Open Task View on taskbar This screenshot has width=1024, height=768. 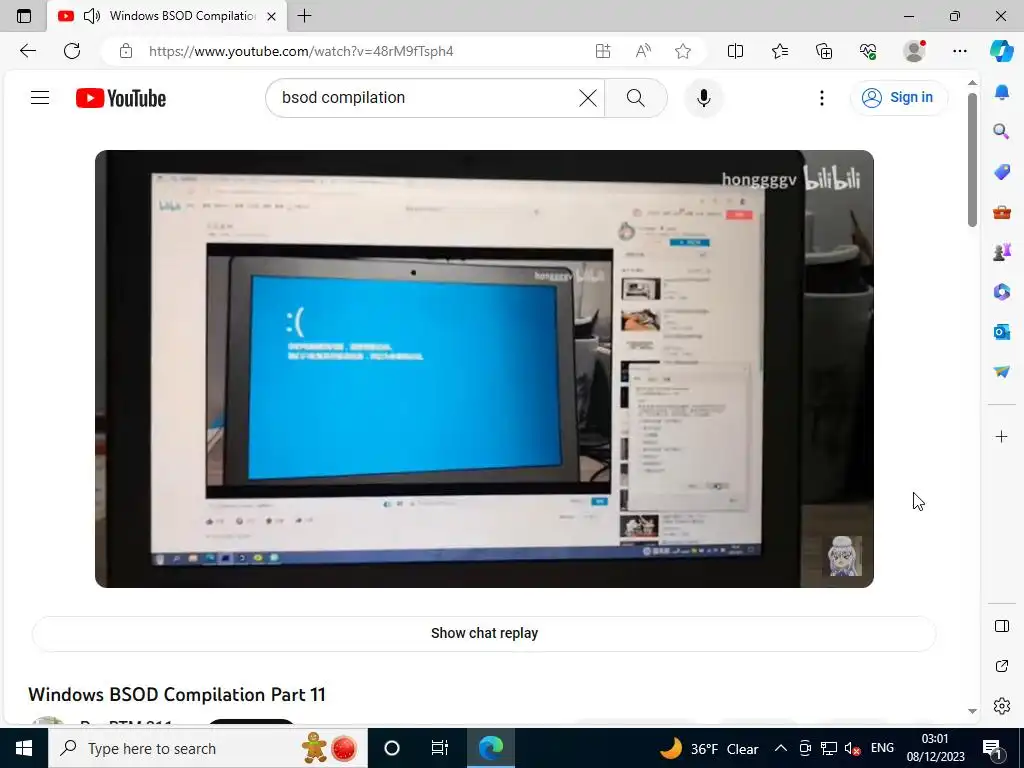(440, 748)
